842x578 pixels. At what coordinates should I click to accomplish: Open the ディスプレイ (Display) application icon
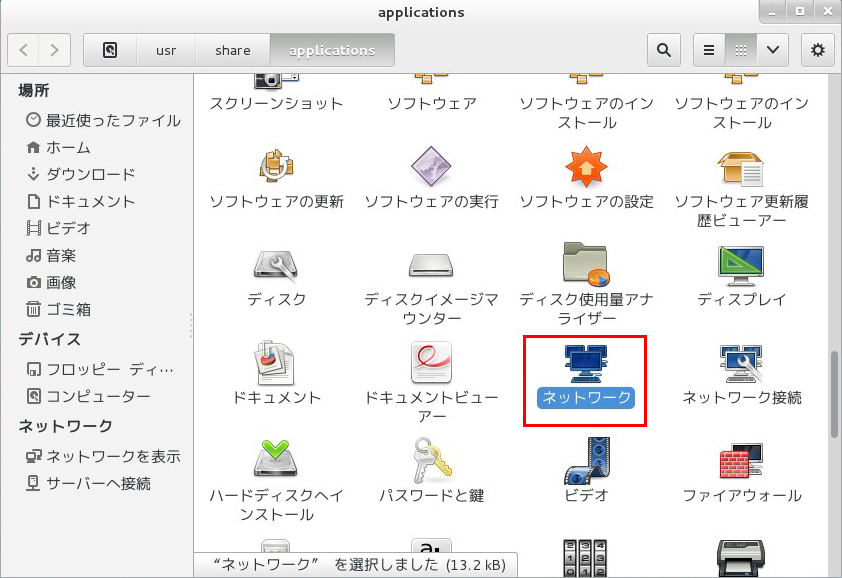[x=741, y=265]
